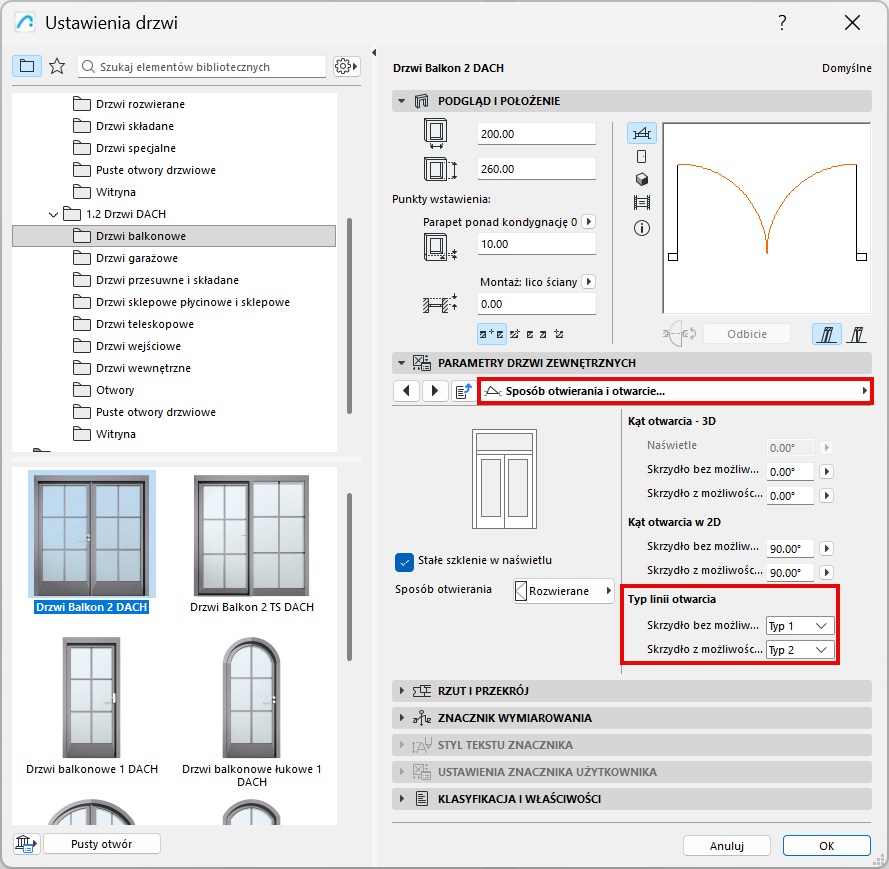Open Drzwi teleskopowe folder
Viewport: 889px width, 869px height.
coord(133,324)
